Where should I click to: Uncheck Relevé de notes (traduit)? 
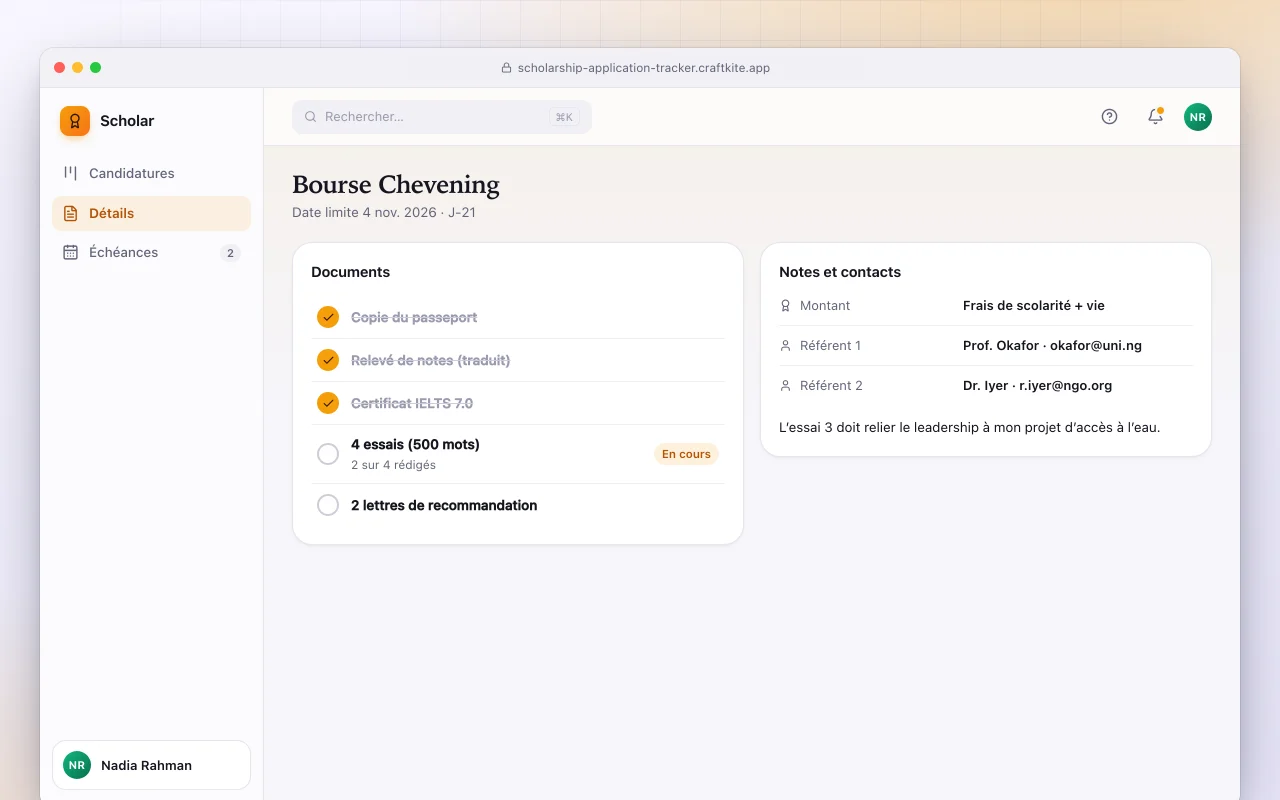328,360
